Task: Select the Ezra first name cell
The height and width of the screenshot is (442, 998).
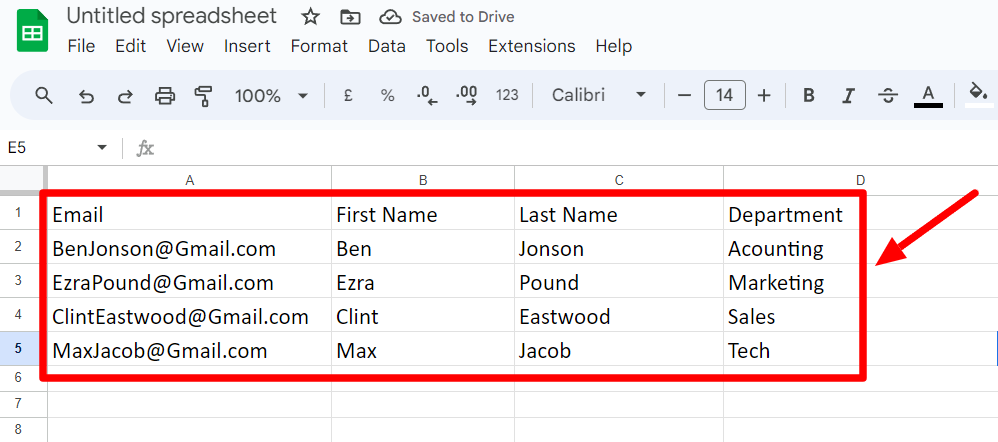Action: 423,281
